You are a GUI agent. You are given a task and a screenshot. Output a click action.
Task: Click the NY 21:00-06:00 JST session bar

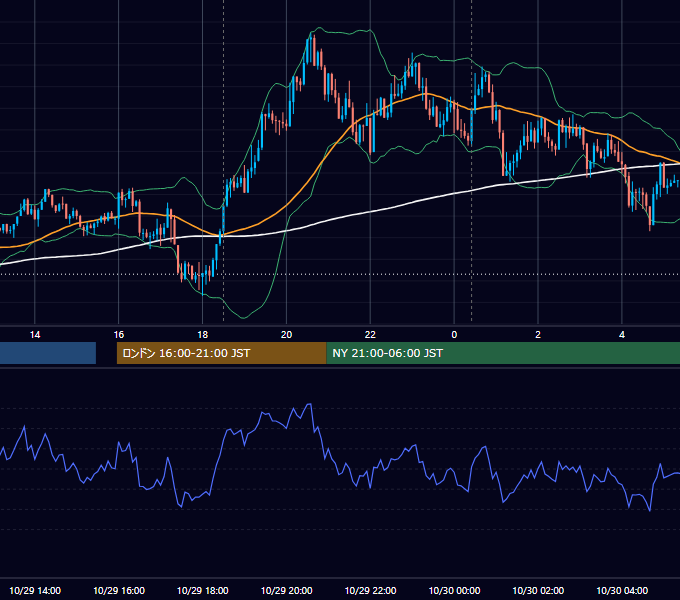pos(503,353)
